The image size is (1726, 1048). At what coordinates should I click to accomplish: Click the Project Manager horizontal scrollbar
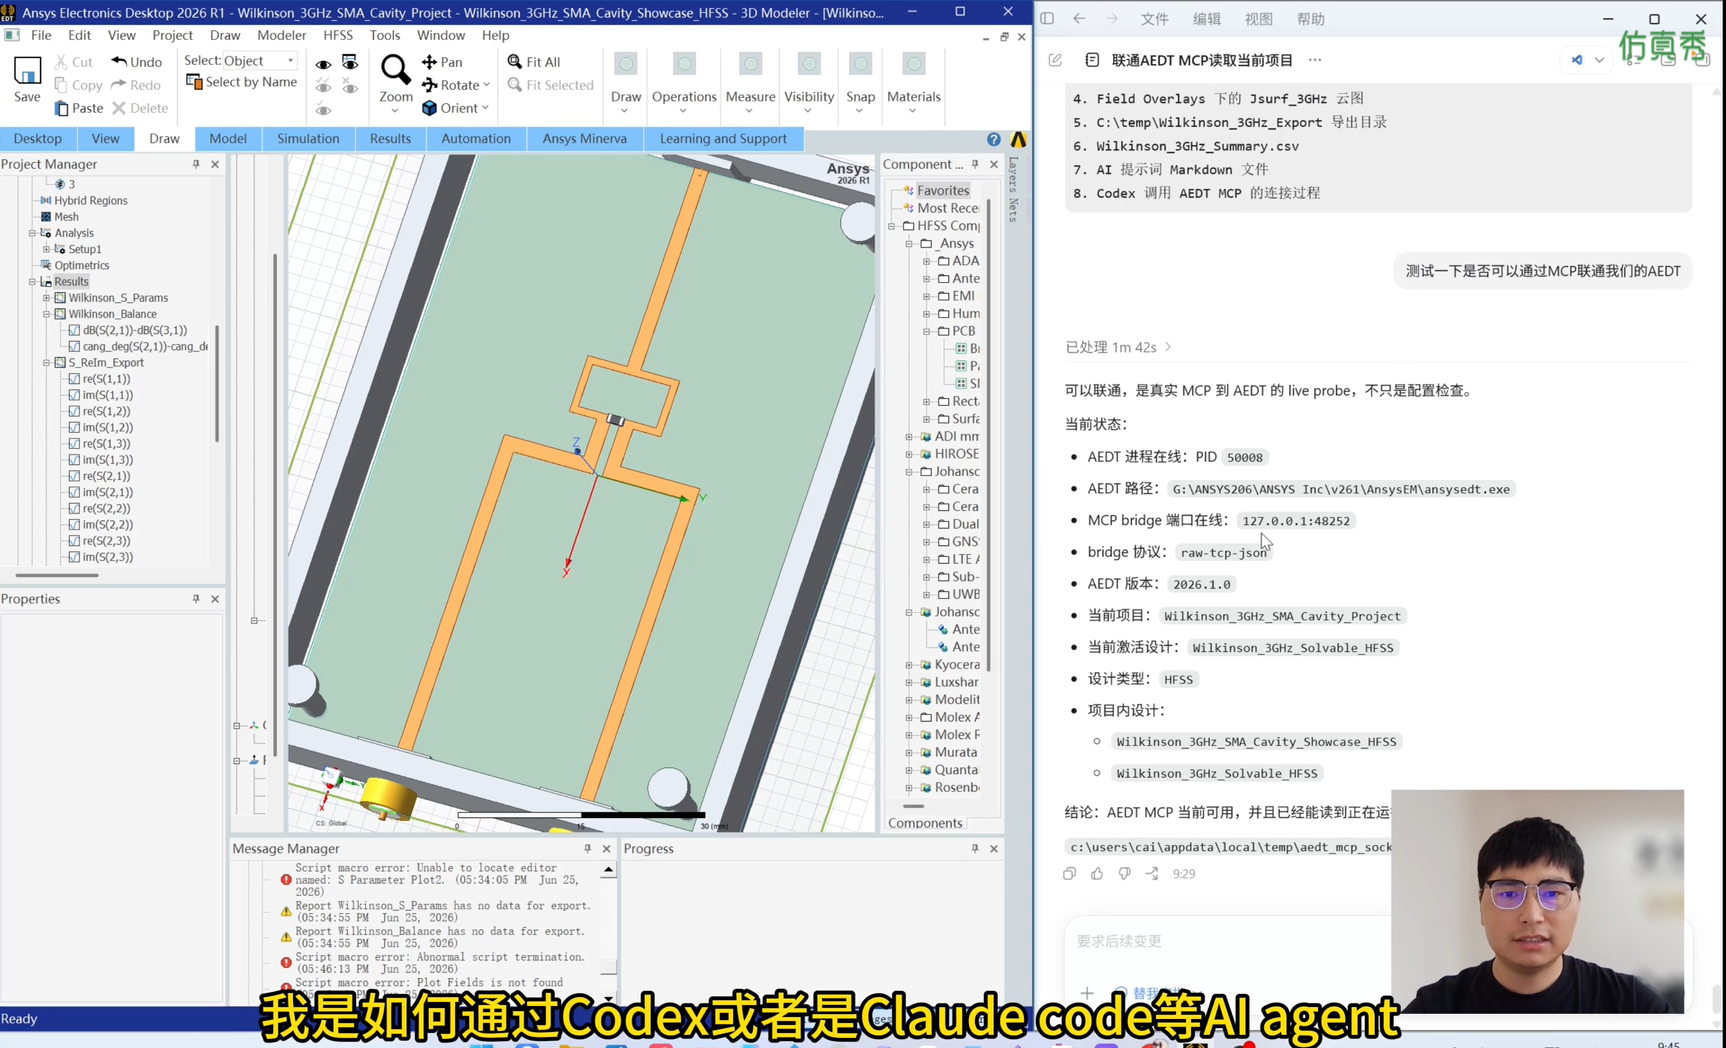tap(57, 575)
